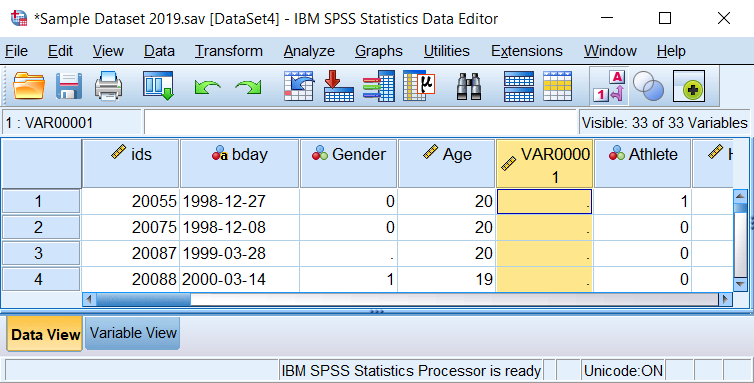The height and width of the screenshot is (383, 754).
Task: Undo last action with green arrow
Action: [208, 87]
